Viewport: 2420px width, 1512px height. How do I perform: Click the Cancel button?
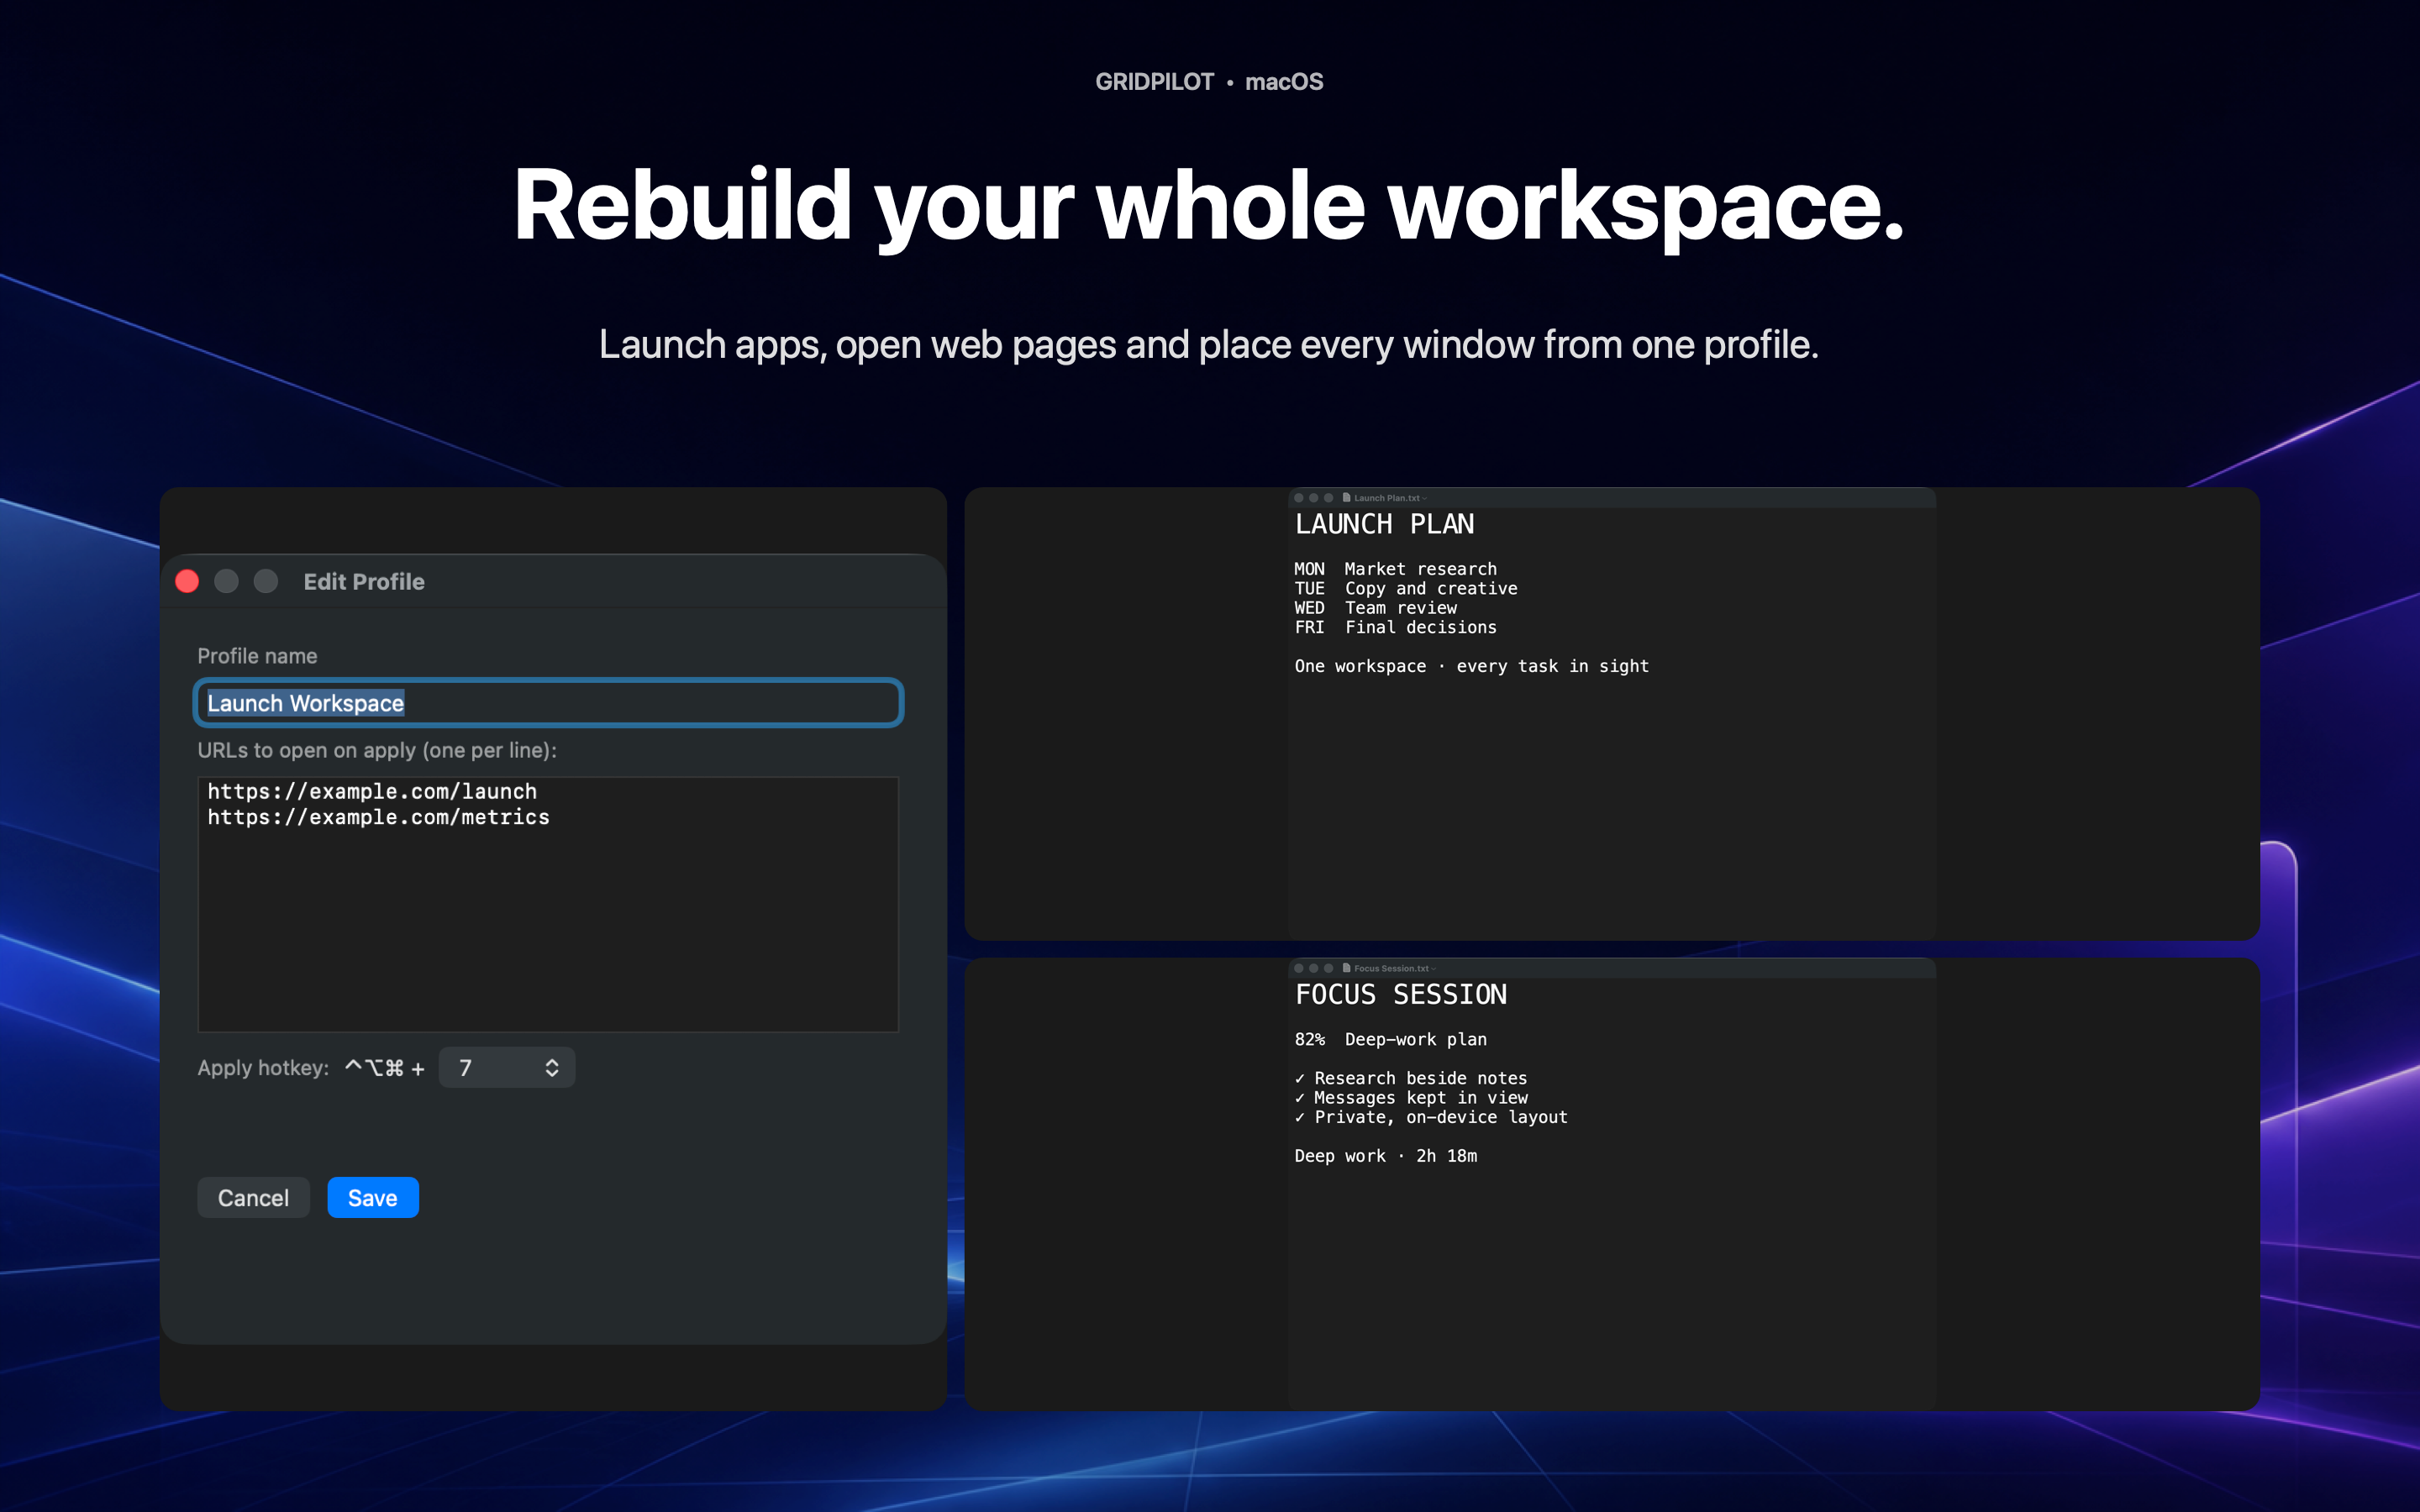pyautogui.click(x=253, y=1197)
